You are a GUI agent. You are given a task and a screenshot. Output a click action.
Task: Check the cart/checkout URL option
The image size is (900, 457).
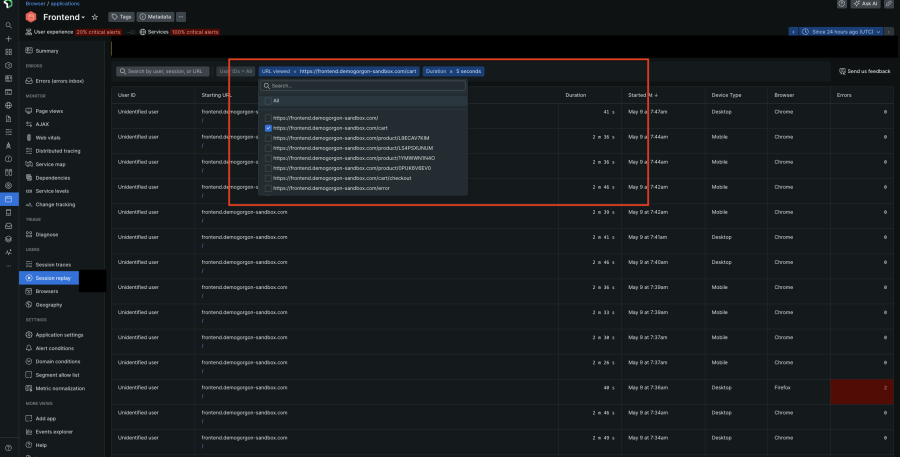click(268, 178)
